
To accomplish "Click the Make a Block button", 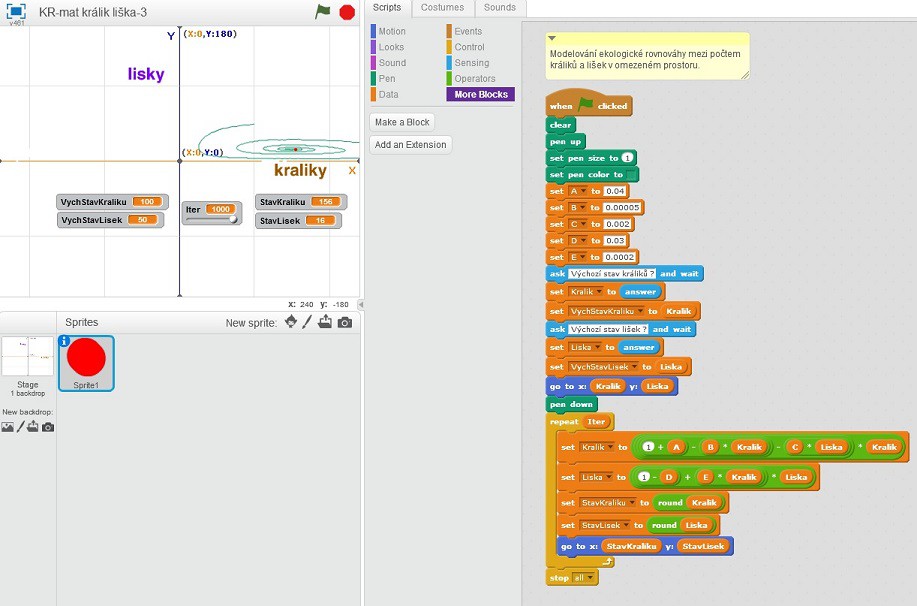I will 402,122.
